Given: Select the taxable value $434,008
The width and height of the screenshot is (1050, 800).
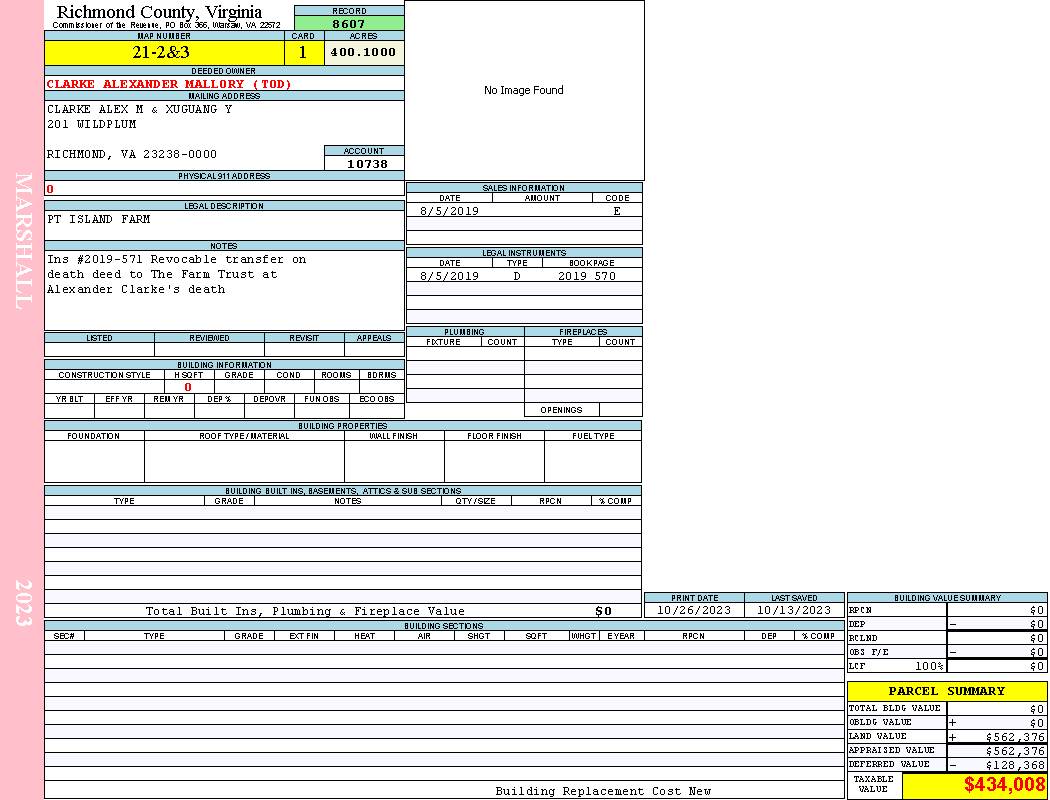Looking at the screenshot, I should pos(1004,785).
